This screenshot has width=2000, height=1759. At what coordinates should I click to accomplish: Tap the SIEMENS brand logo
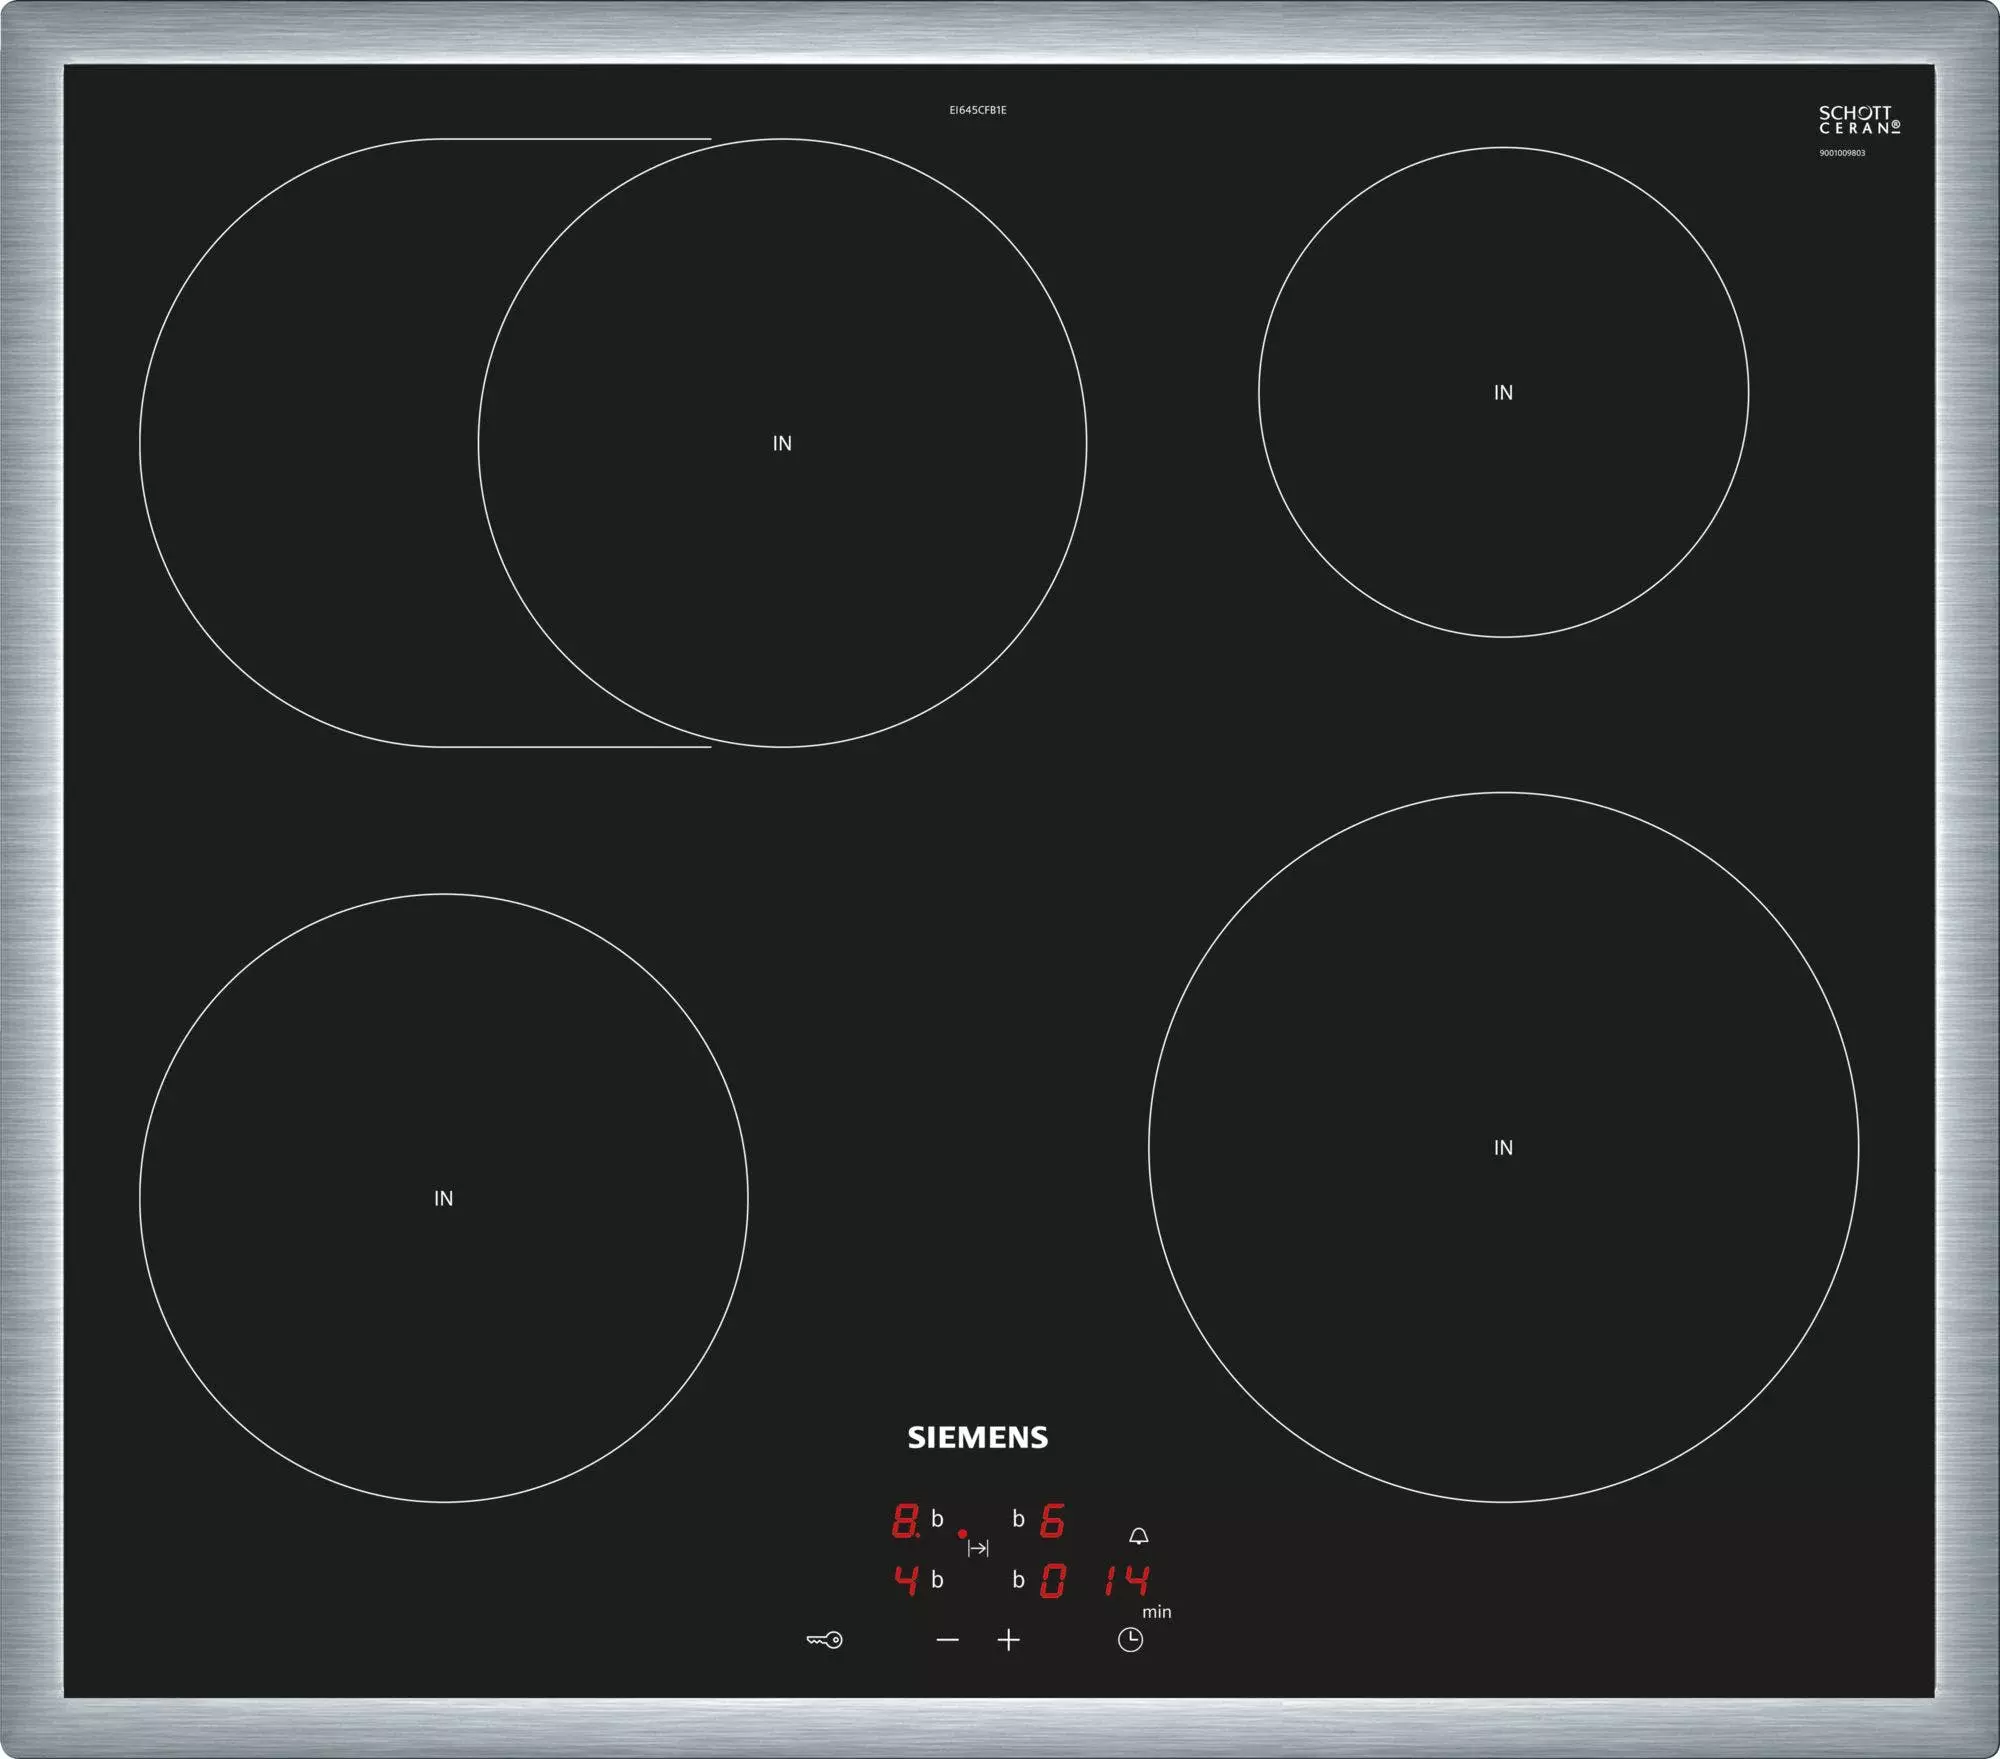click(x=977, y=1437)
